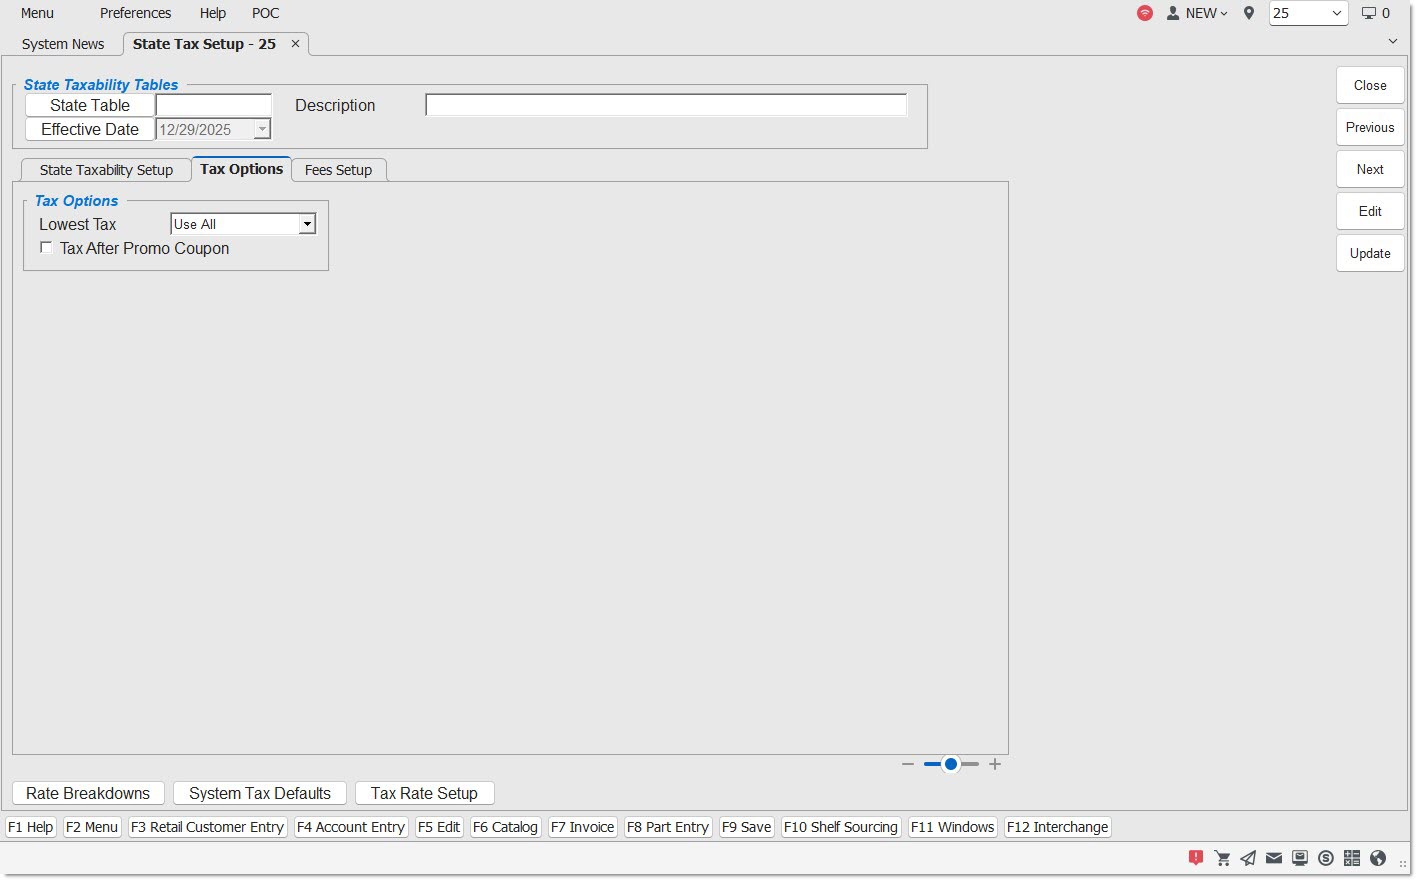Image resolution: width=1416 pixels, height=880 pixels.
Task: Click the zoom slider handle
Action: [x=951, y=764]
